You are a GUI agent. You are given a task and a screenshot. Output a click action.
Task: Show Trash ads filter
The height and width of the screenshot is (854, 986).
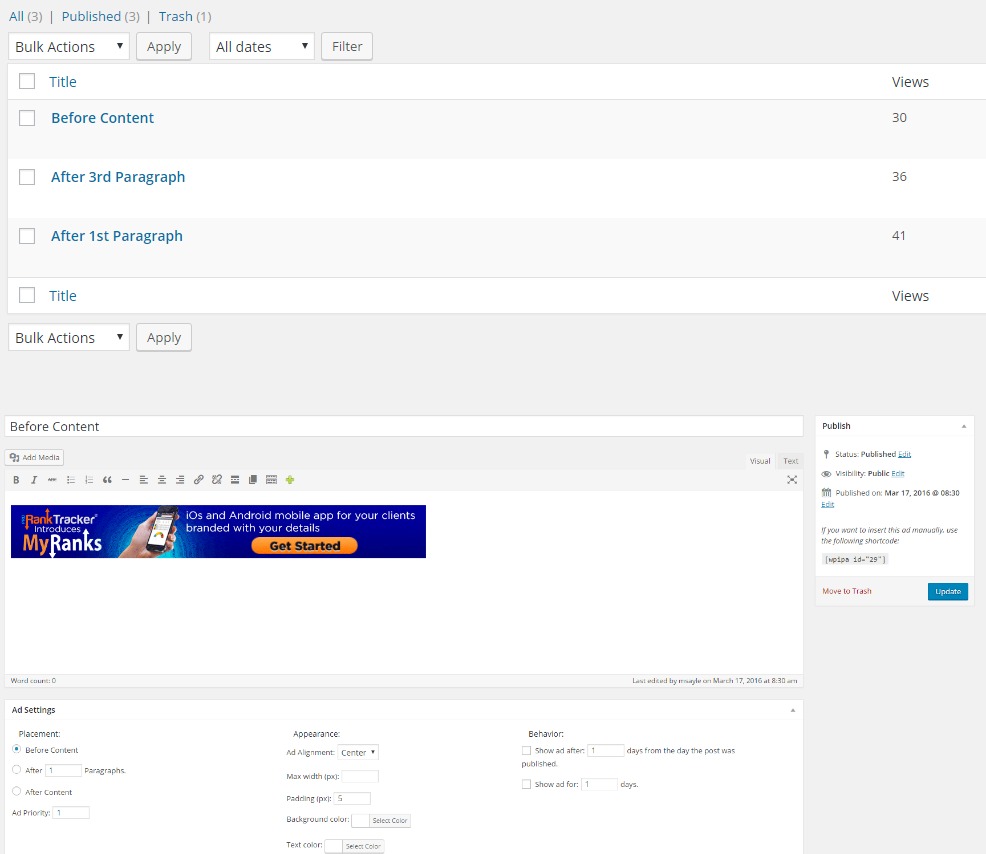pyautogui.click(x=175, y=16)
